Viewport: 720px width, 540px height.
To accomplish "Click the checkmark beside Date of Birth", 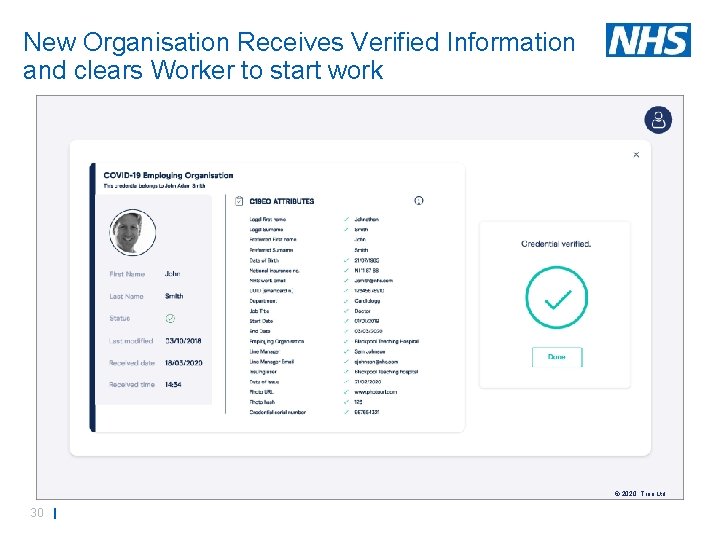I will point(346,260).
